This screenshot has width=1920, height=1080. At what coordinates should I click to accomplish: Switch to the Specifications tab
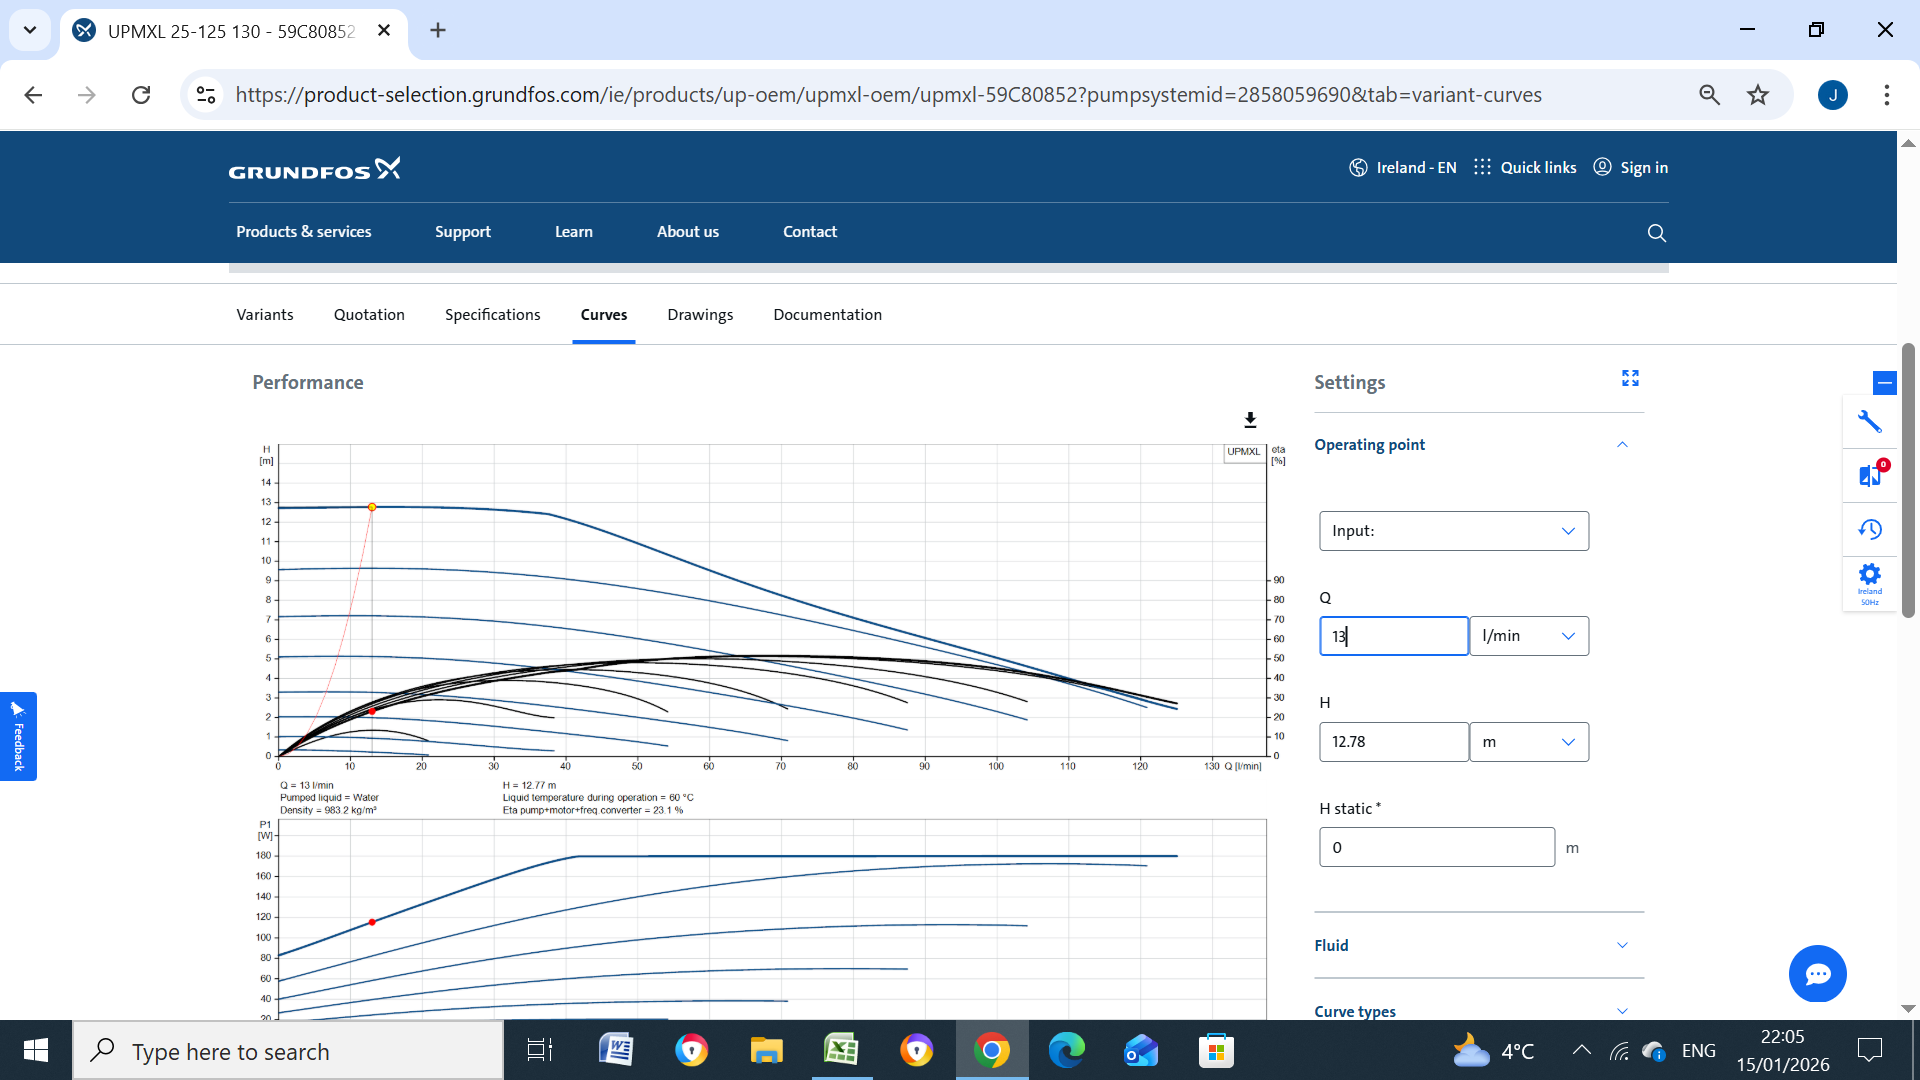point(492,315)
